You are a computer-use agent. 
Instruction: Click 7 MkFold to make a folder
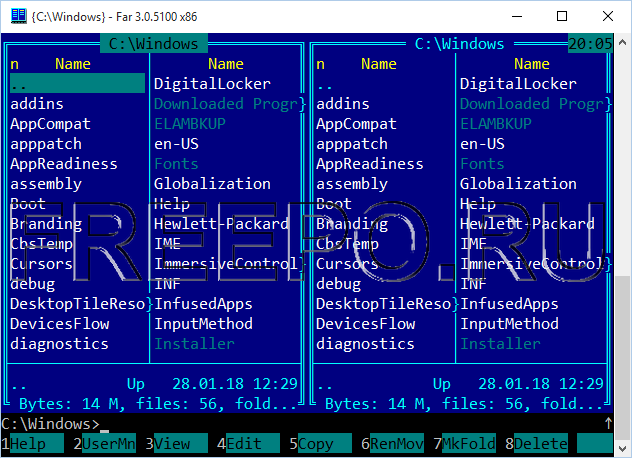tap(469, 444)
